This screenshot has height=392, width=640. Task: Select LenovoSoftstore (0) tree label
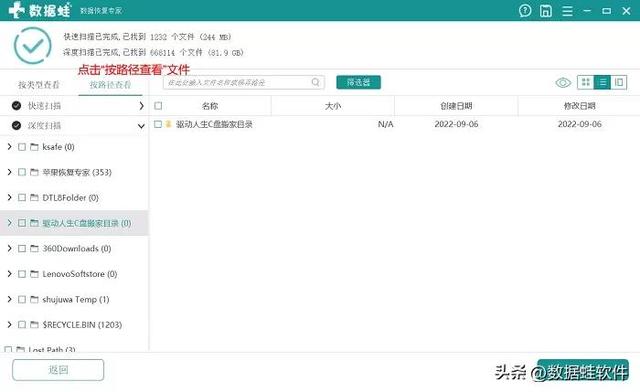coord(80,274)
